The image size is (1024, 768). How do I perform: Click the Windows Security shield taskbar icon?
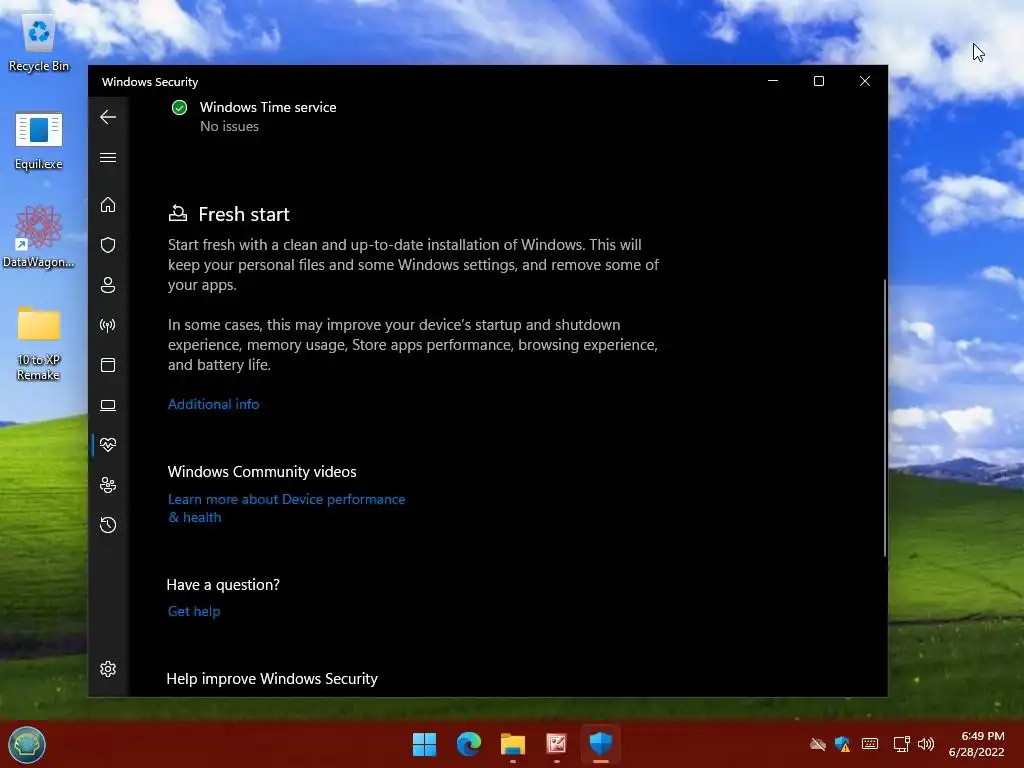point(601,744)
